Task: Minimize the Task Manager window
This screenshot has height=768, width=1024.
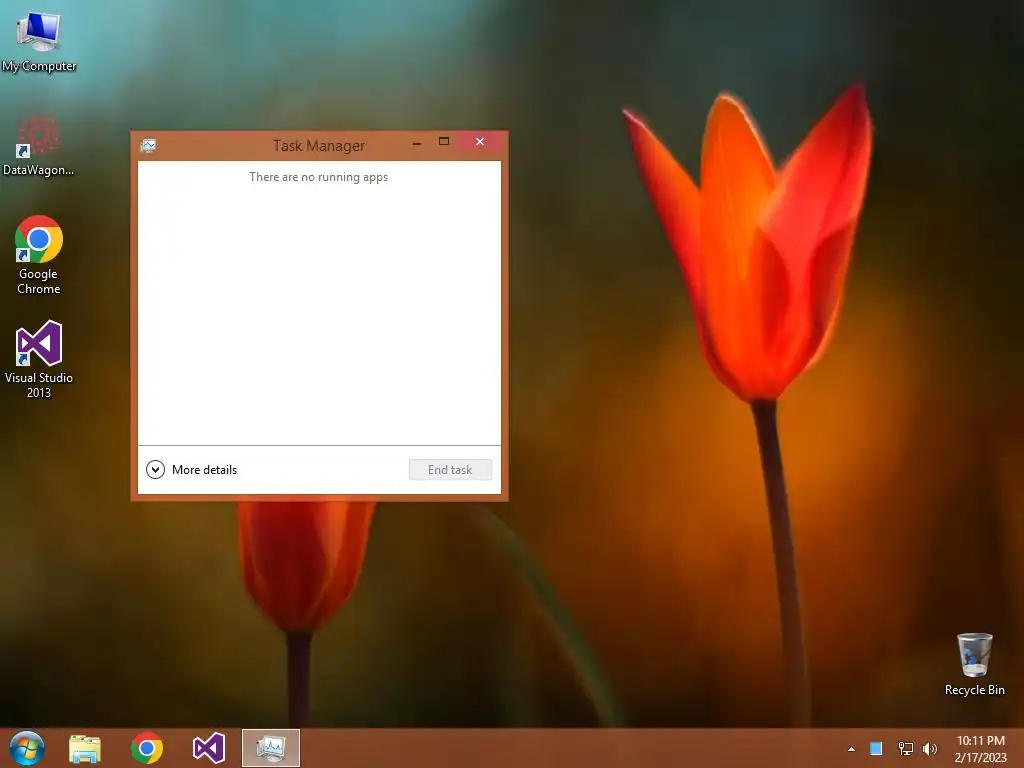Action: pos(417,142)
